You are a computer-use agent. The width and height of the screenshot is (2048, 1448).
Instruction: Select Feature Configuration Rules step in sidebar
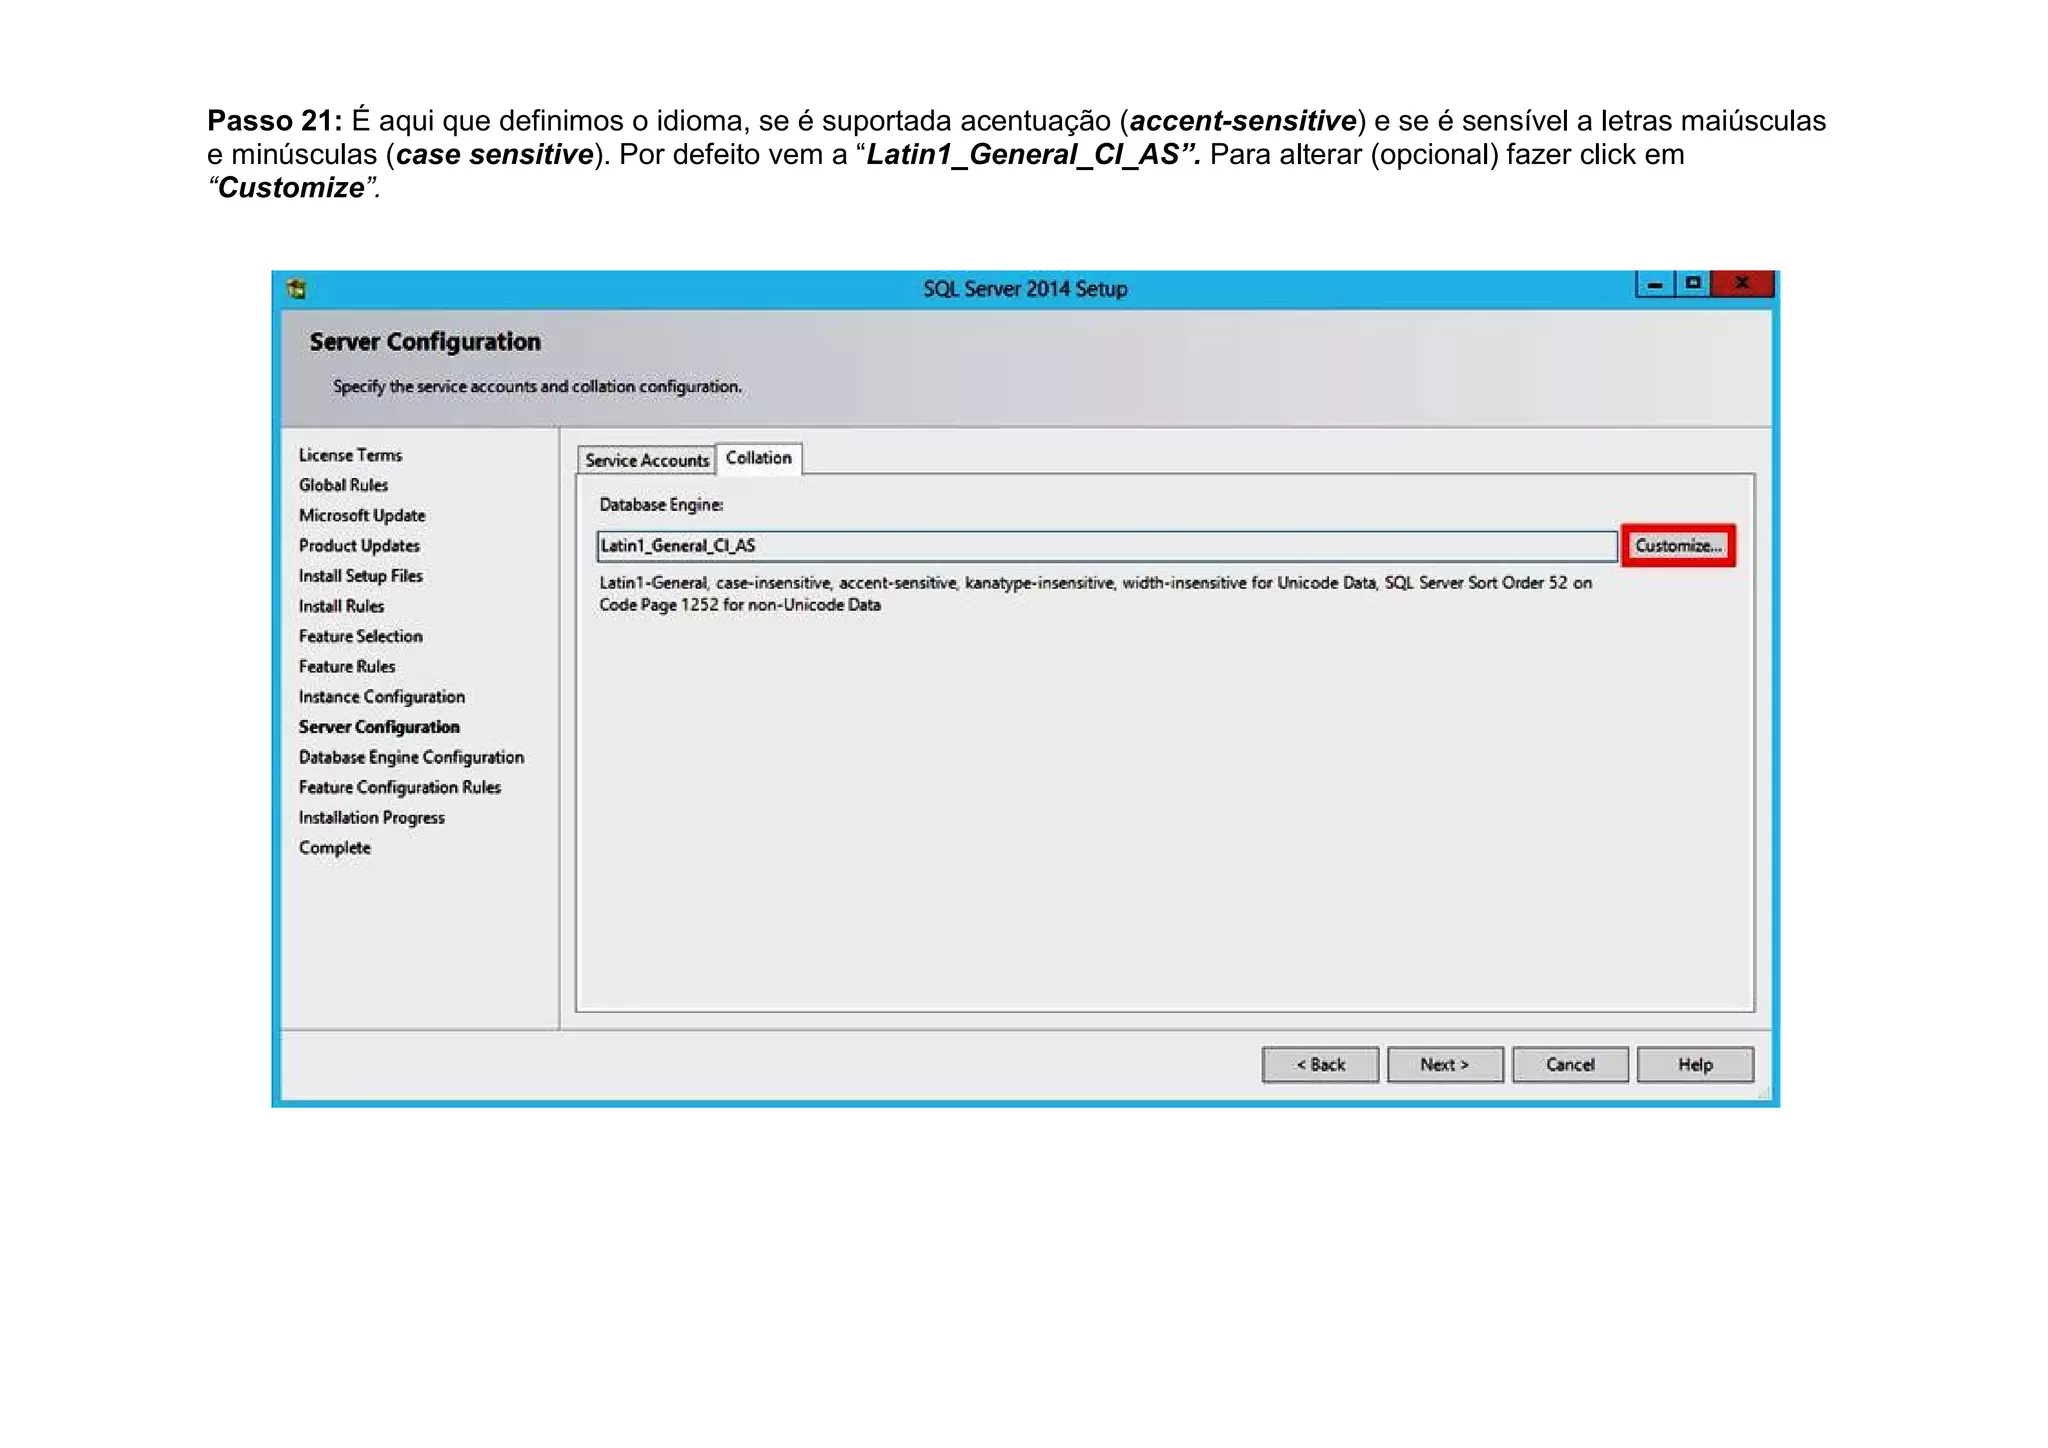pyautogui.click(x=399, y=788)
